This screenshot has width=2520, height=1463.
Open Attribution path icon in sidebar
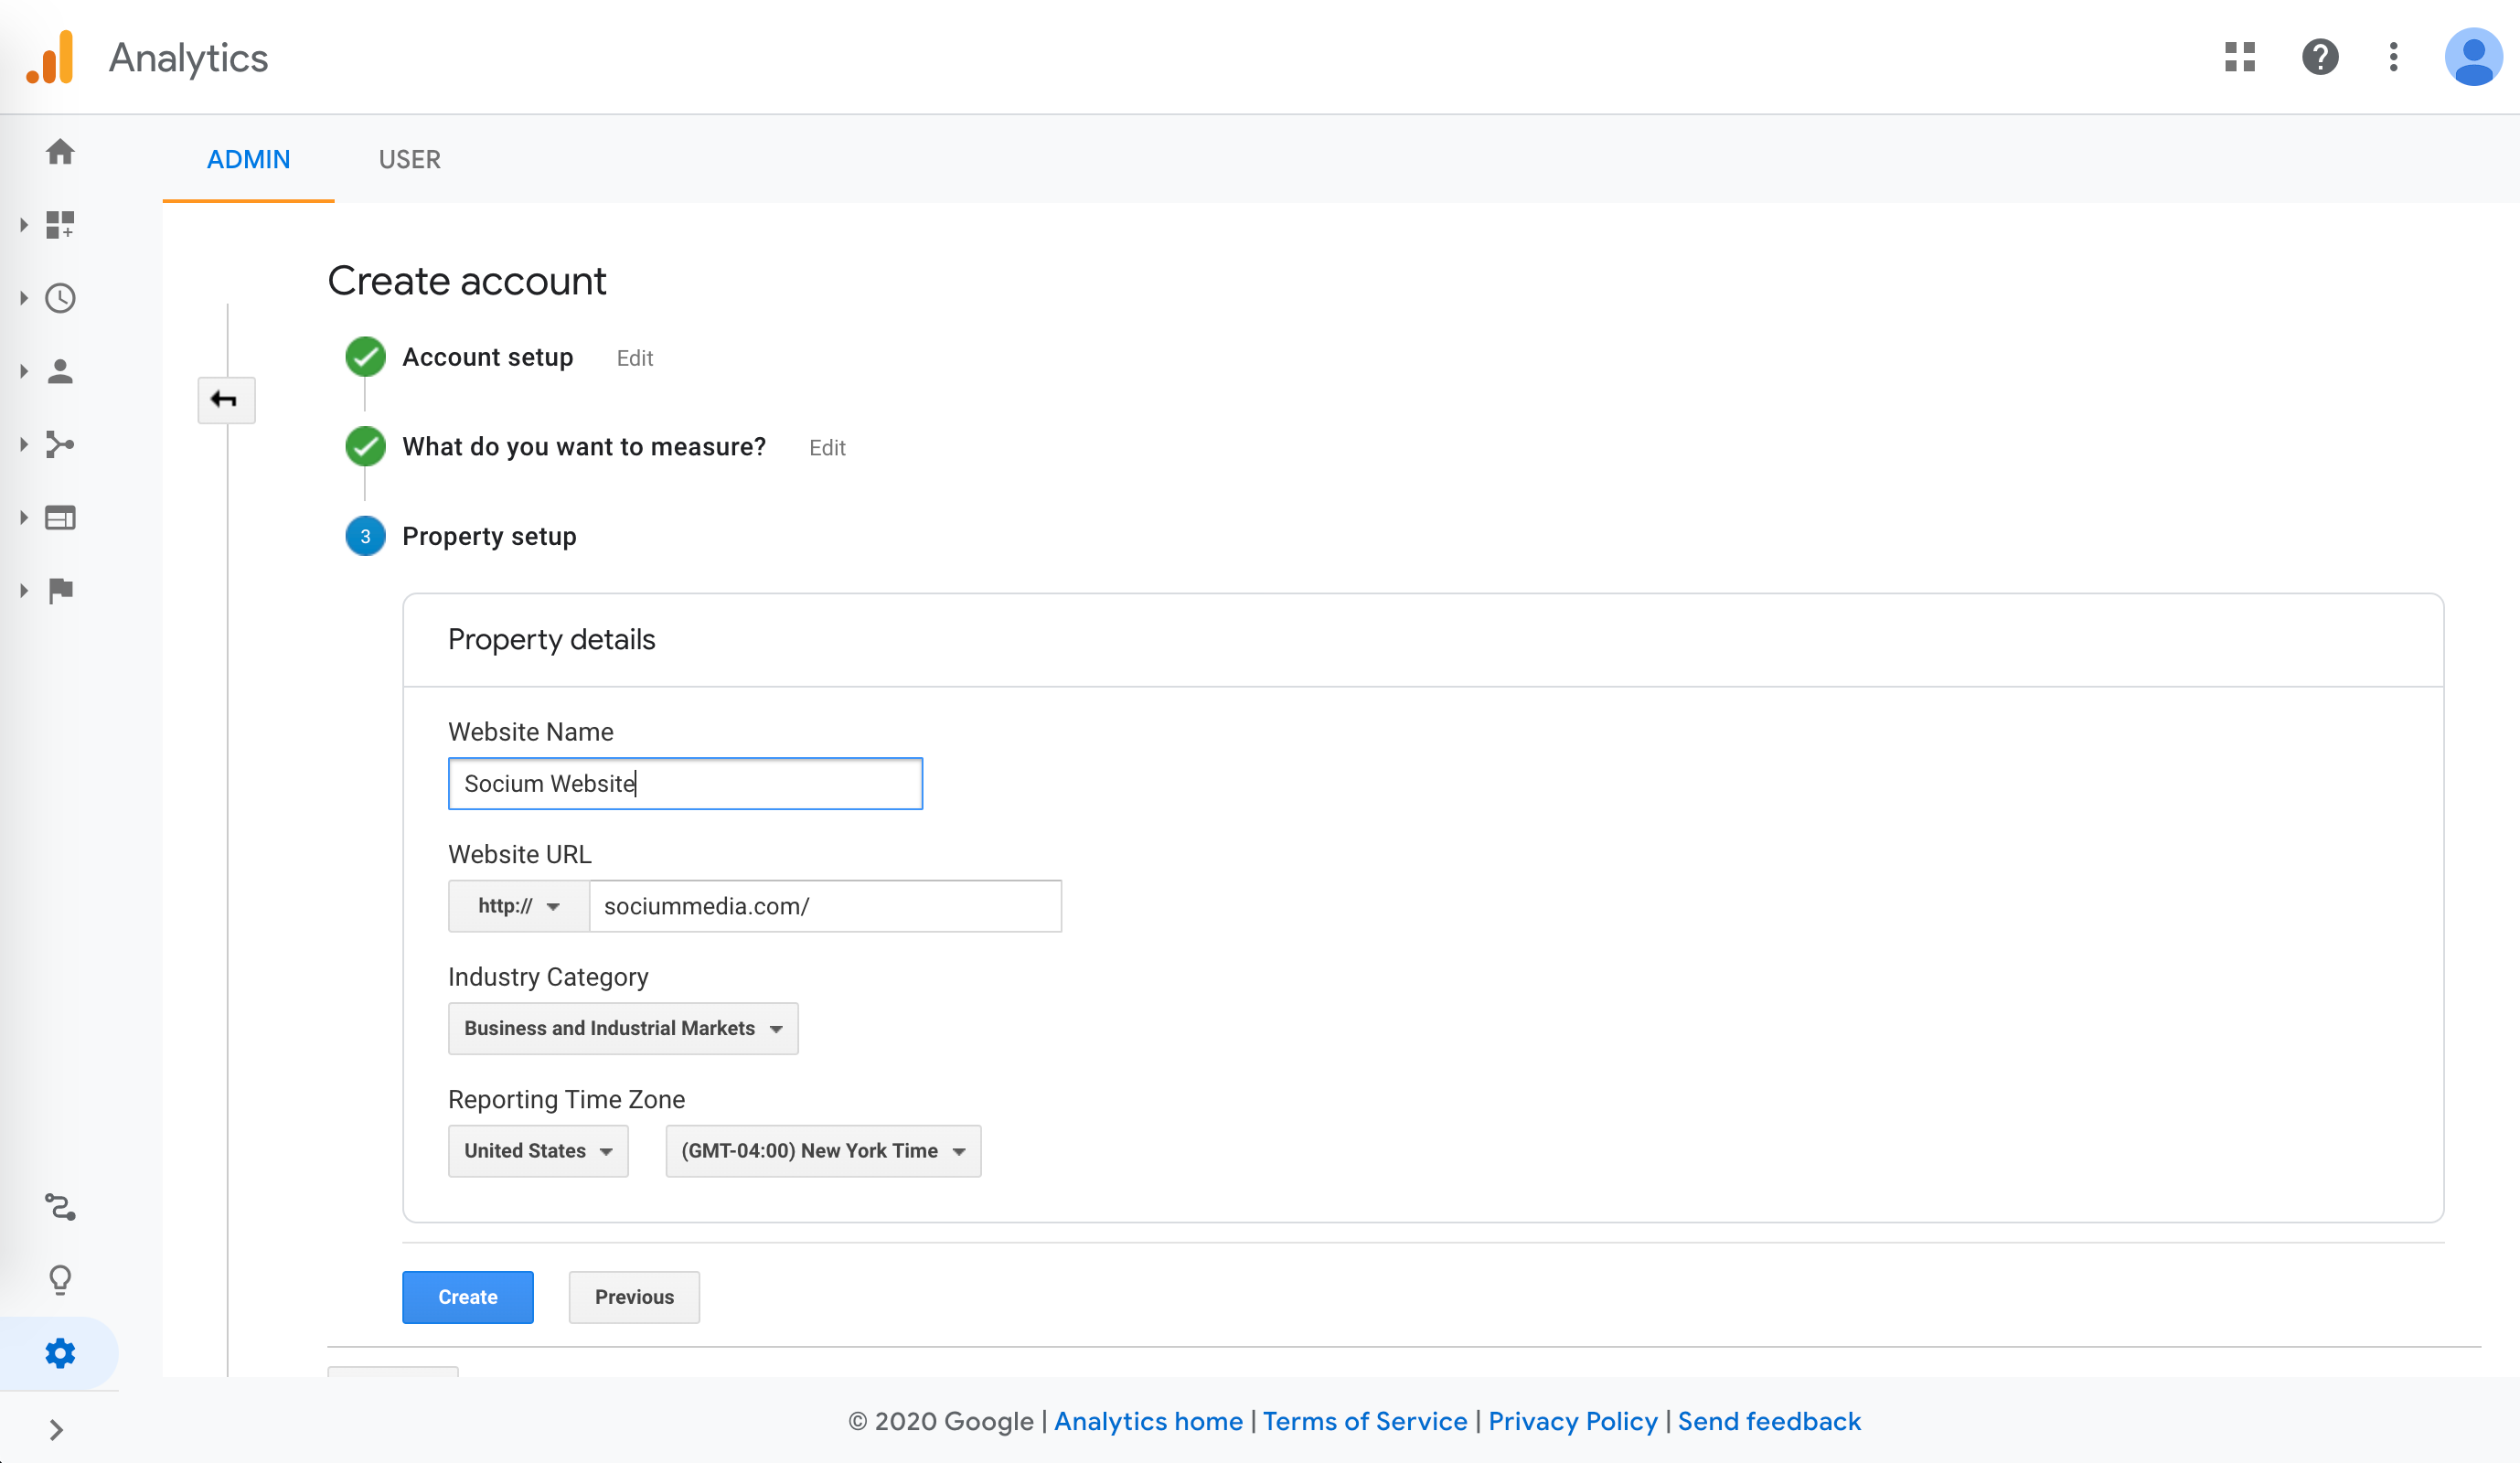coord(60,1207)
